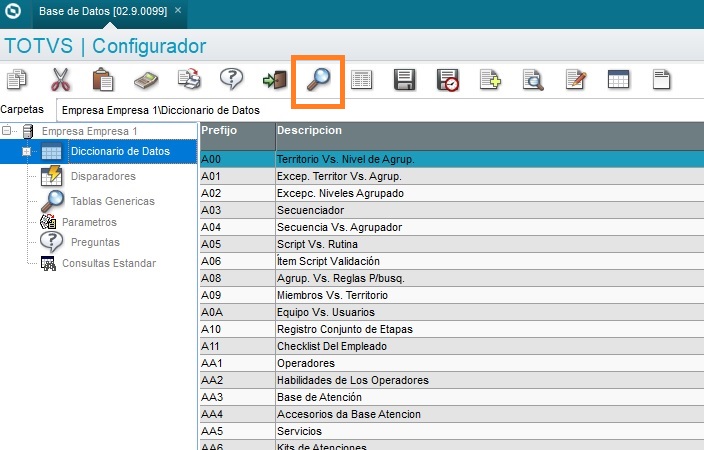Viewport: 704px width, 450px height.
Task: Open the calculator tool icon
Action: (146, 80)
